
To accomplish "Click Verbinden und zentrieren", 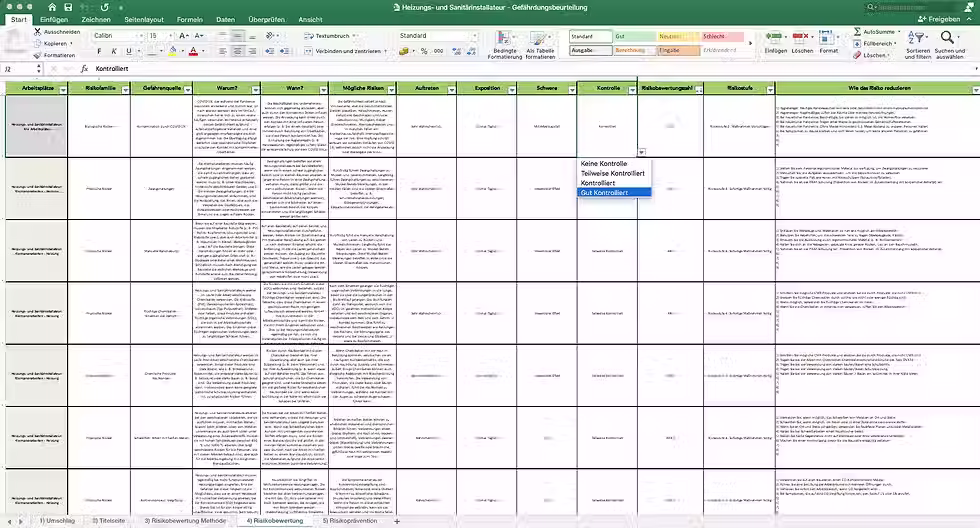I will [342, 51].
